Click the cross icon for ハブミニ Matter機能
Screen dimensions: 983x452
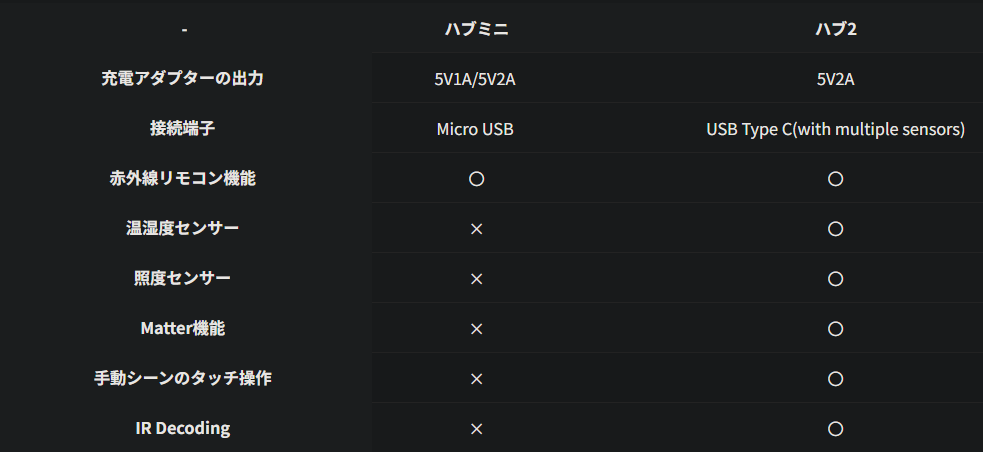476,329
